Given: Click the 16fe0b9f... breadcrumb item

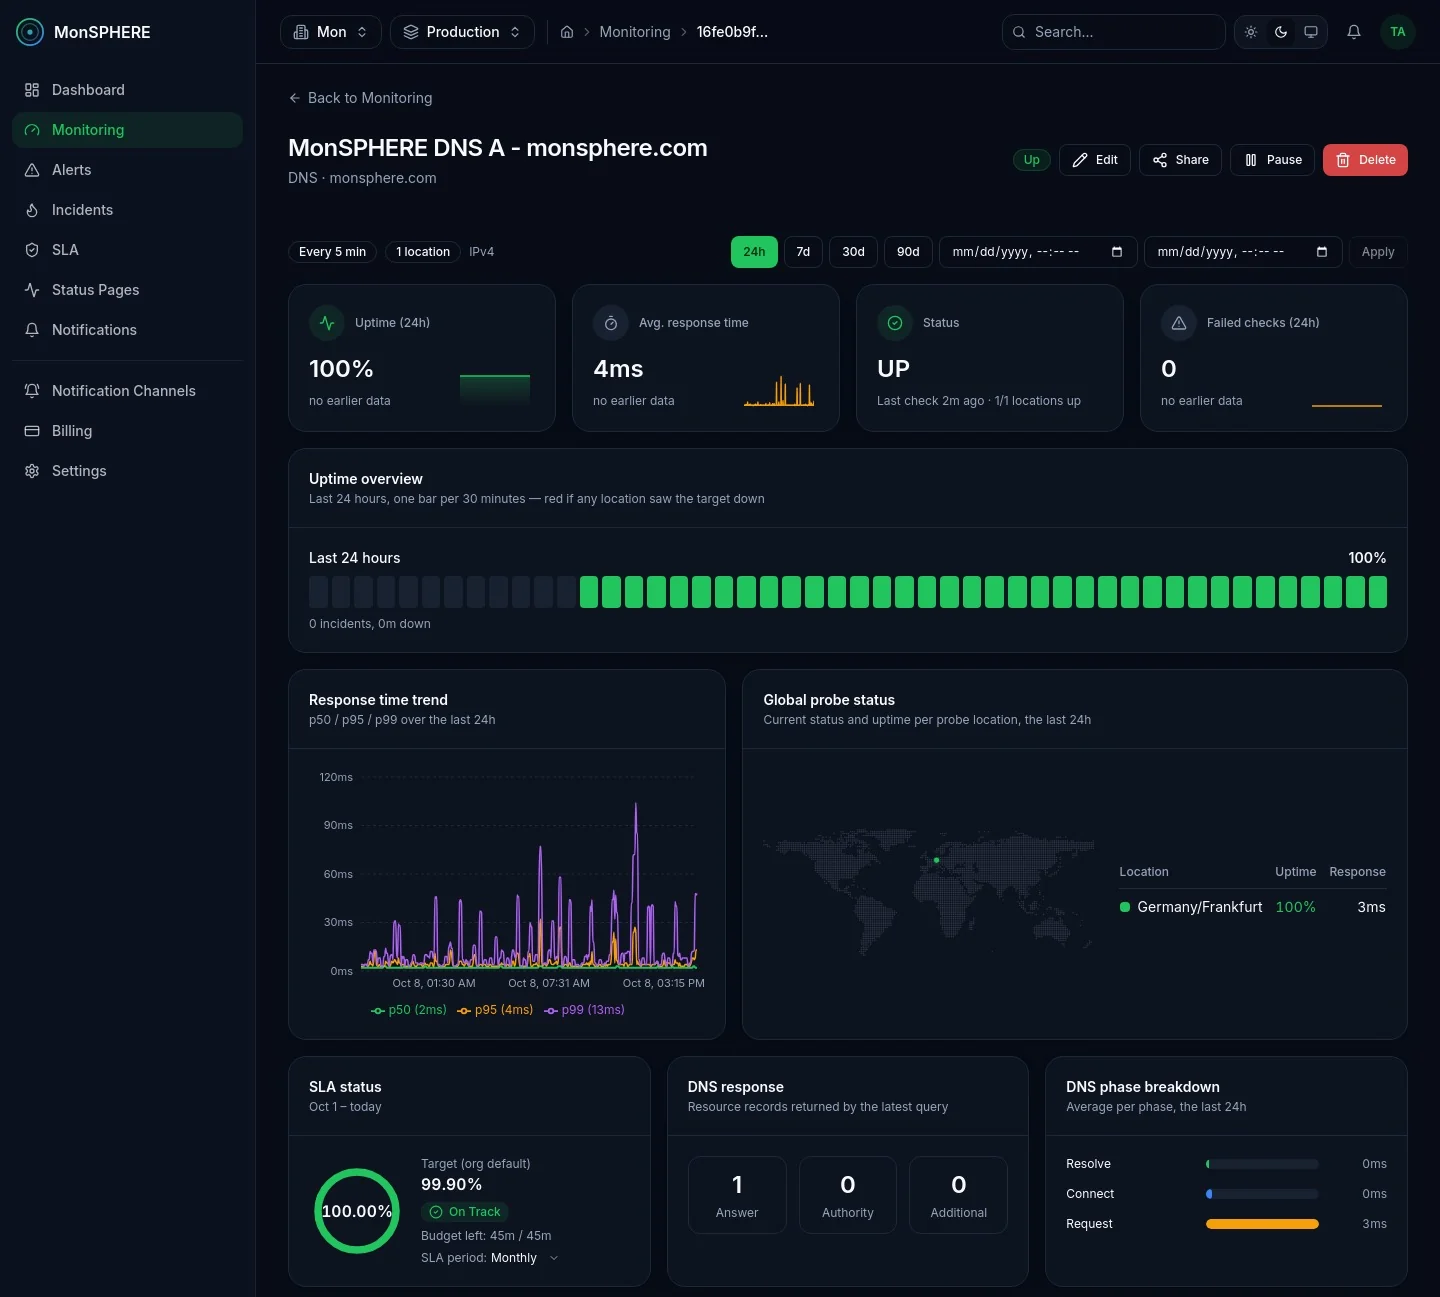Looking at the screenshot, I should pyautogui.click(x=732, y=32).
